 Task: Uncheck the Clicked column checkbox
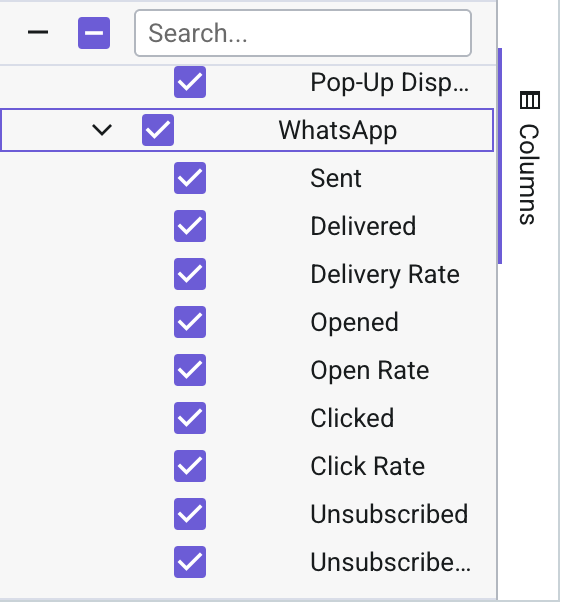point(190,418)
